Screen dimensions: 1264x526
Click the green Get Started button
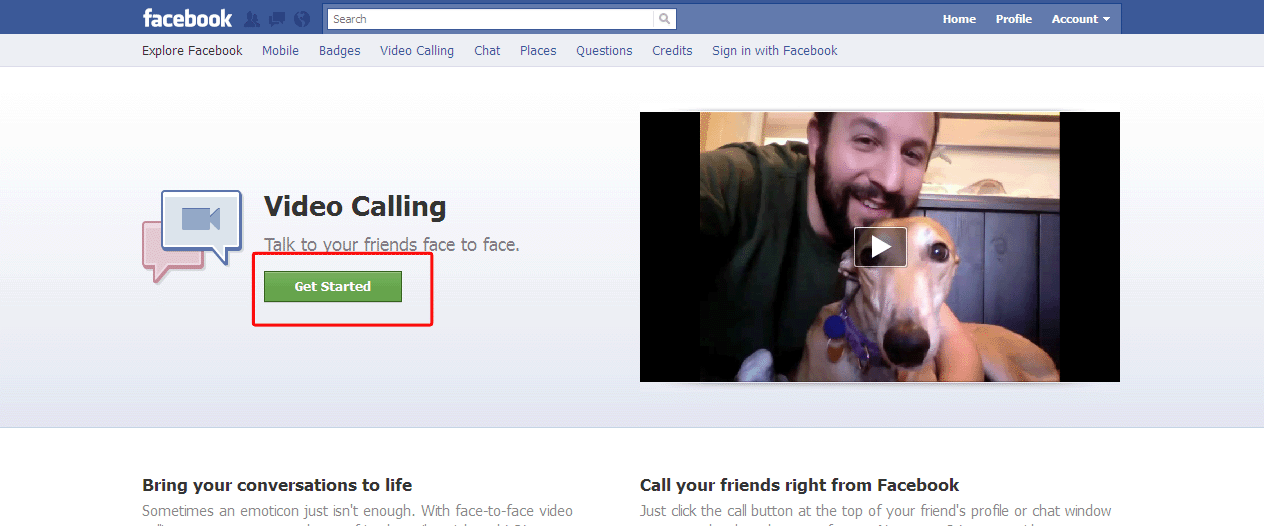coord(333,286)
